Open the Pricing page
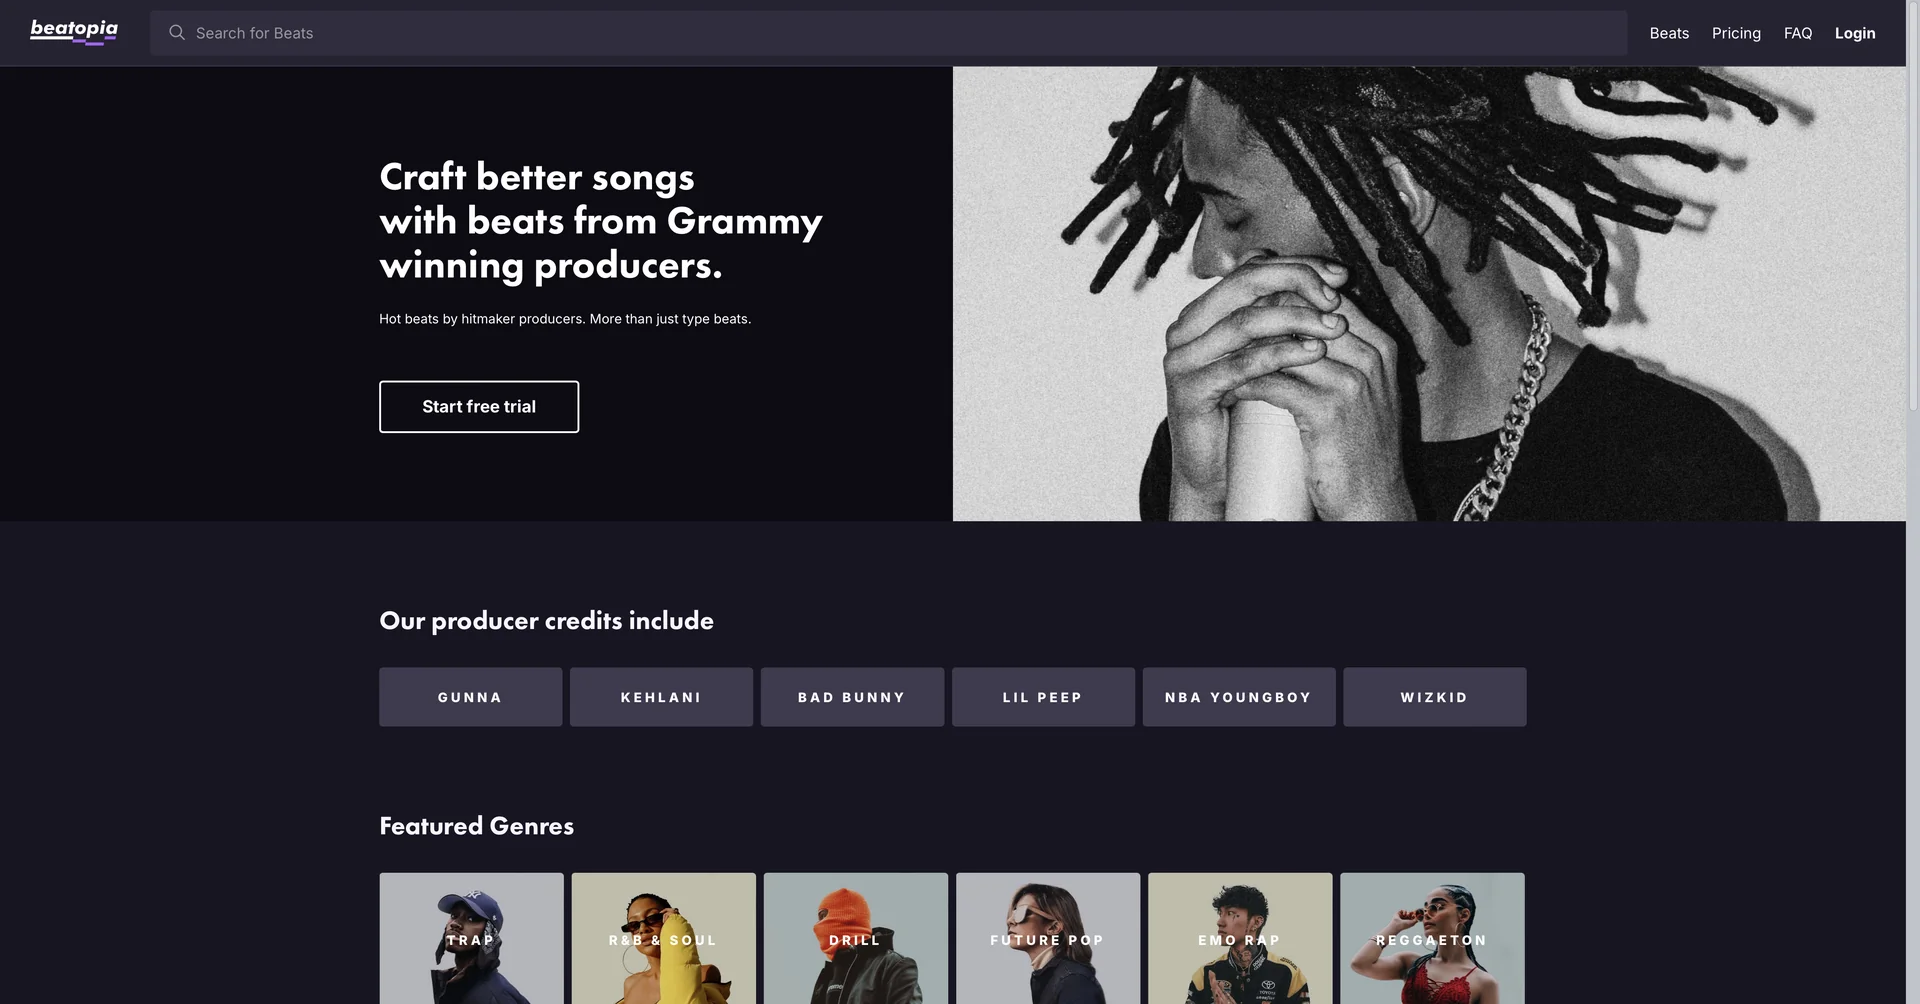This screenshot has height=1004, width=1920. click(x=1736, y=33)
